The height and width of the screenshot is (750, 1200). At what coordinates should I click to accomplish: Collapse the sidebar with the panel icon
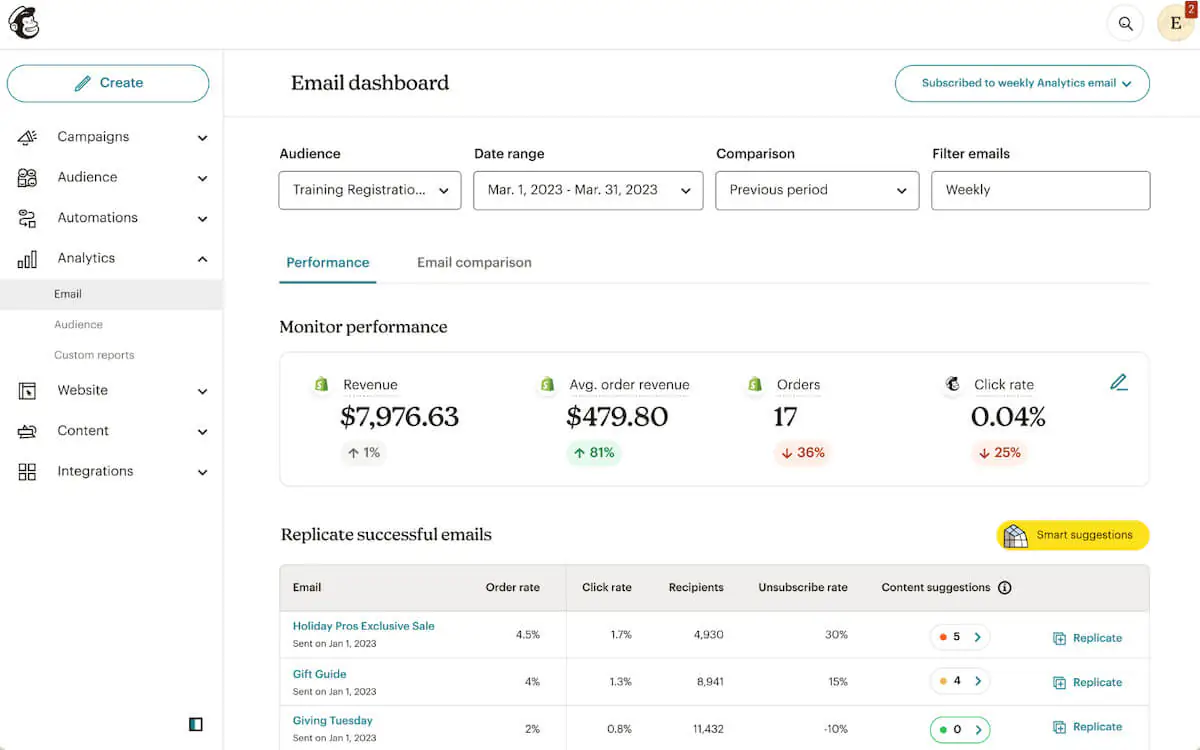pyautogui.click(x=195, y=723)
